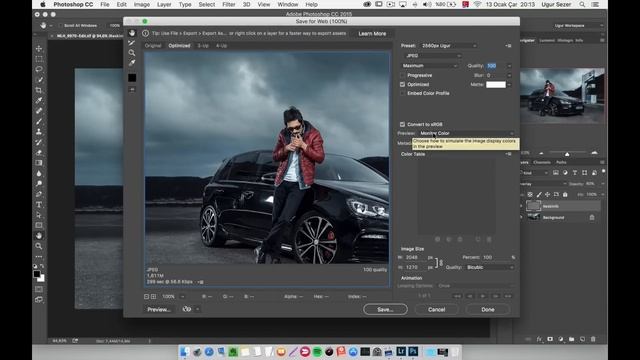Open the Optimize panel flyout menu

(x=508, y=46)
